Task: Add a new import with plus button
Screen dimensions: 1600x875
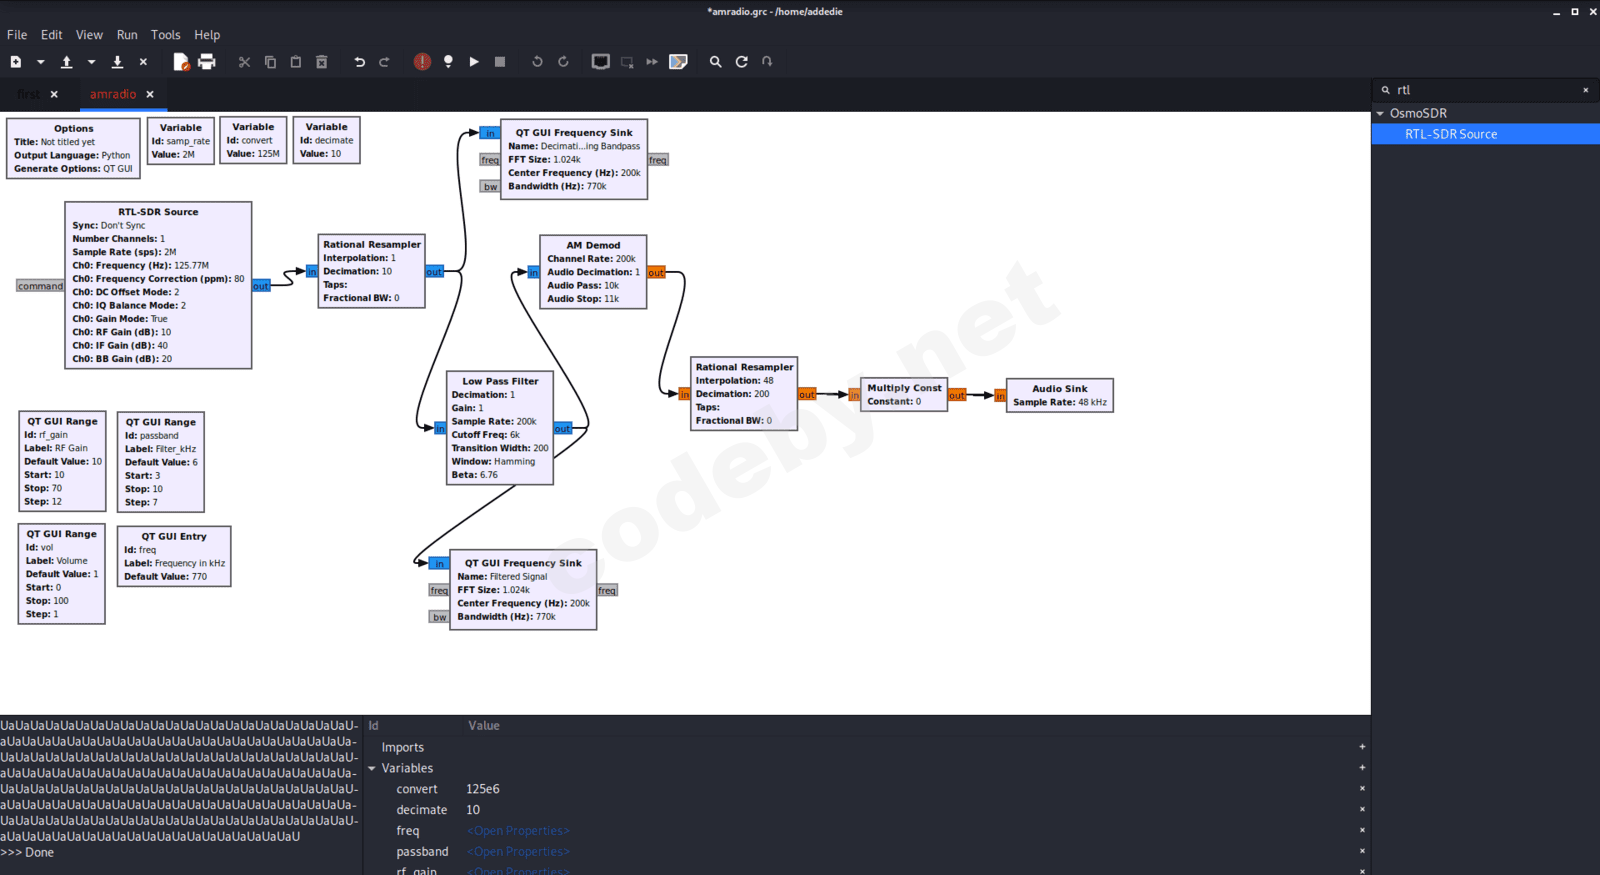Action: (x=1362, y=747)
